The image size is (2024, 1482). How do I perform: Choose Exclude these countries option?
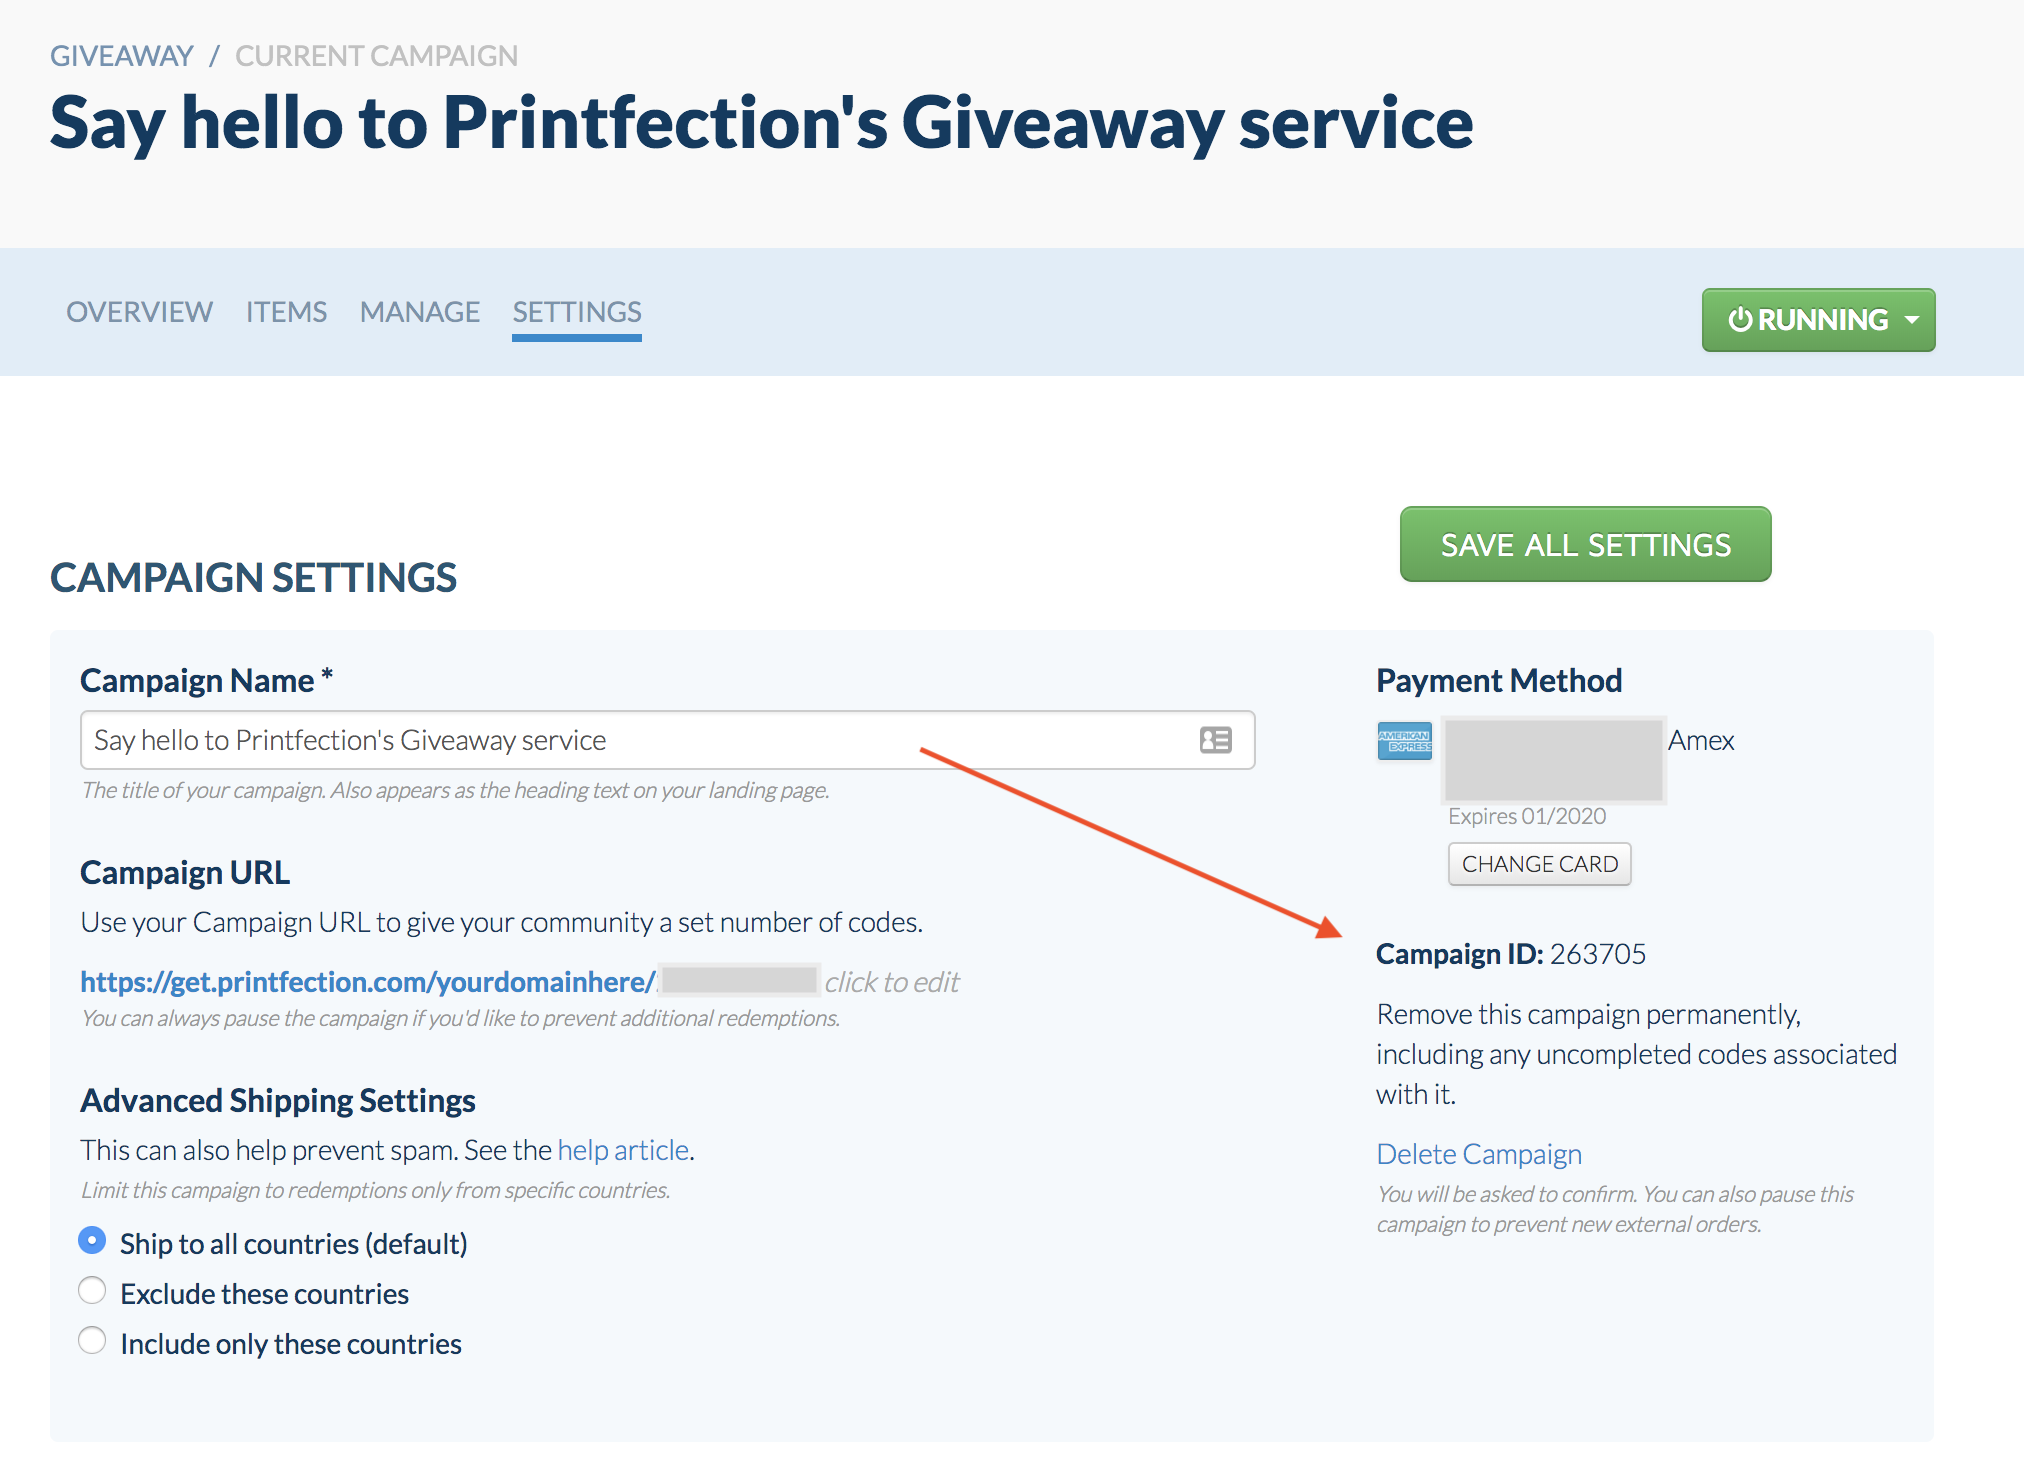92,1291
